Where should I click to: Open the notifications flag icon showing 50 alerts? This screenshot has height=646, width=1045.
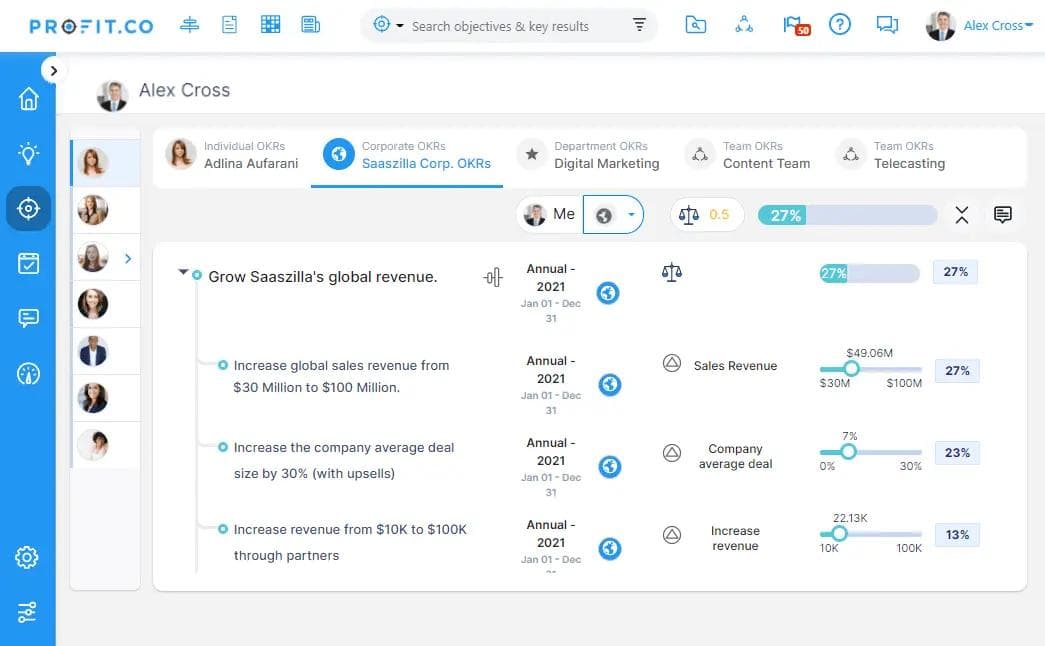789,25
